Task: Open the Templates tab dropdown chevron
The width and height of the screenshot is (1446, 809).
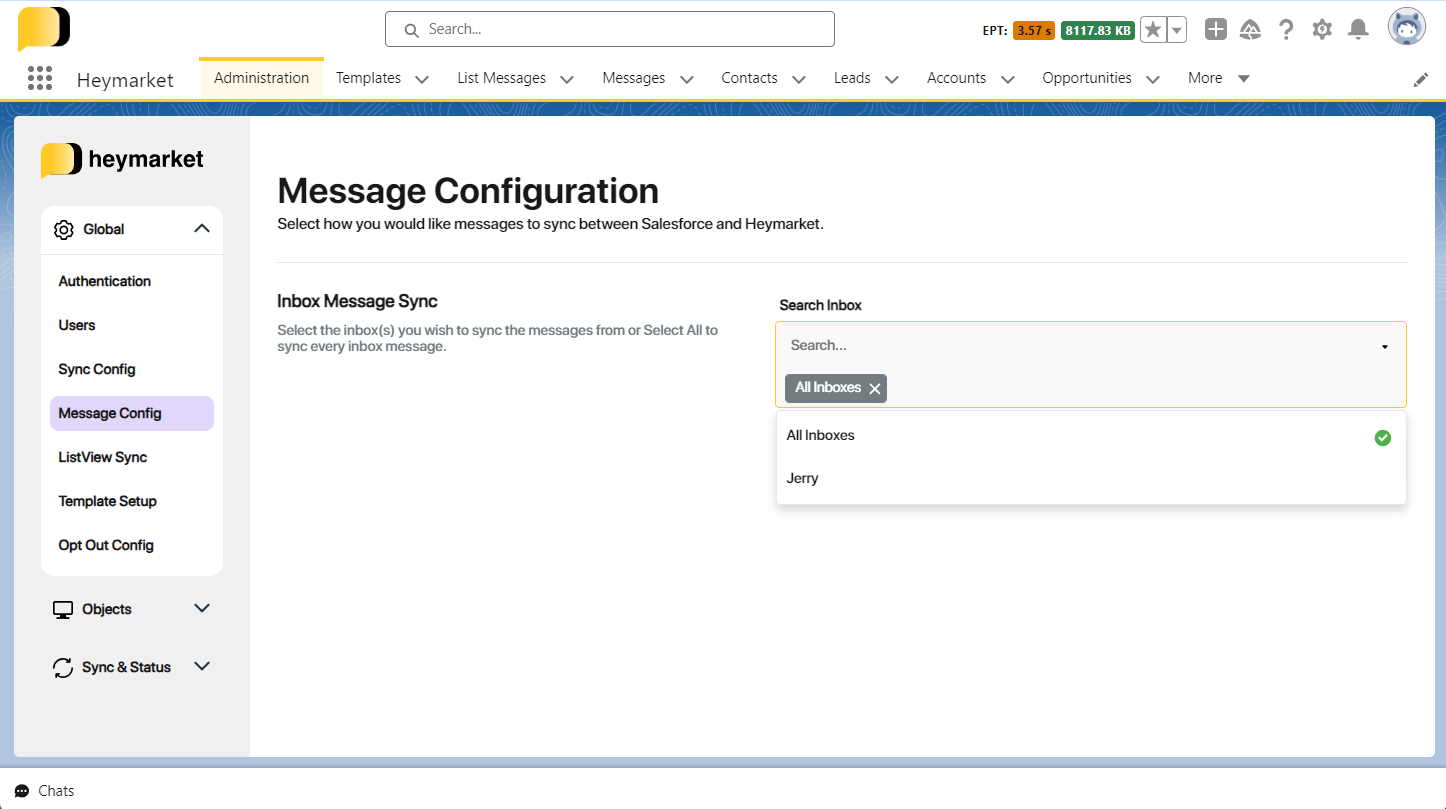Action: click(422, 79)
